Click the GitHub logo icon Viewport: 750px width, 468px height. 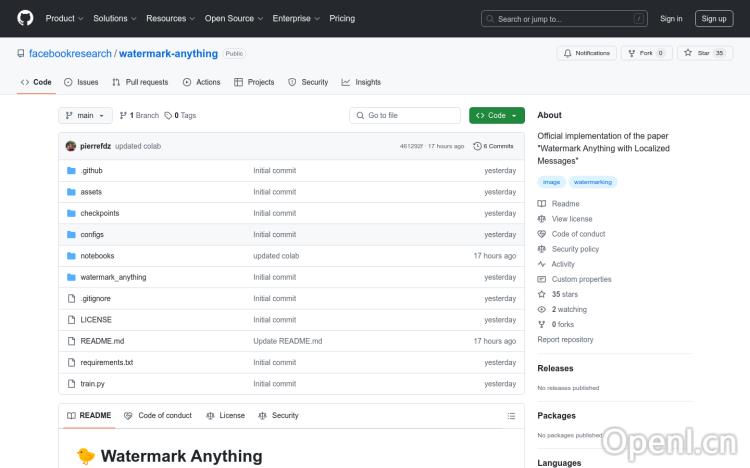click(x=25, y=18)
